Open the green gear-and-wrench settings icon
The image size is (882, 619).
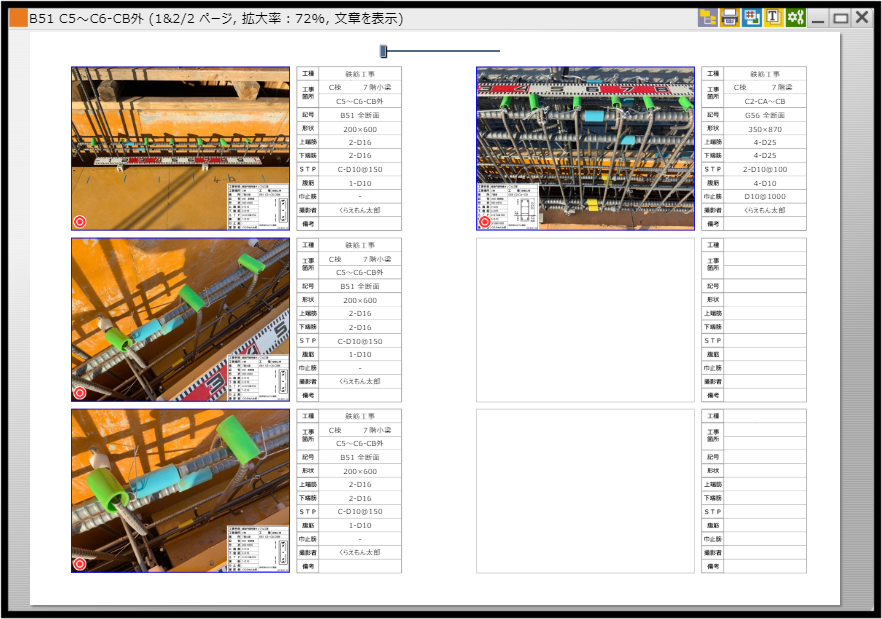[x=795, y=17]
